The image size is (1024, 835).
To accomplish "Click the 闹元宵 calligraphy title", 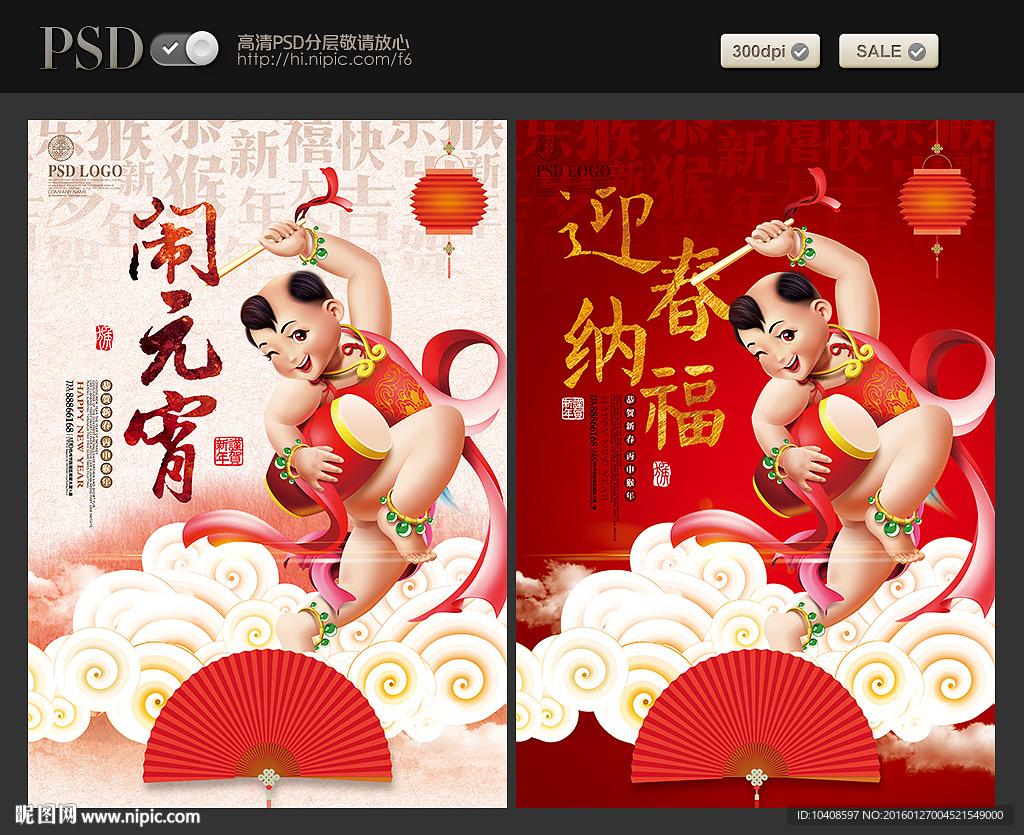I will pyautogui.click(x=174, y=349).
